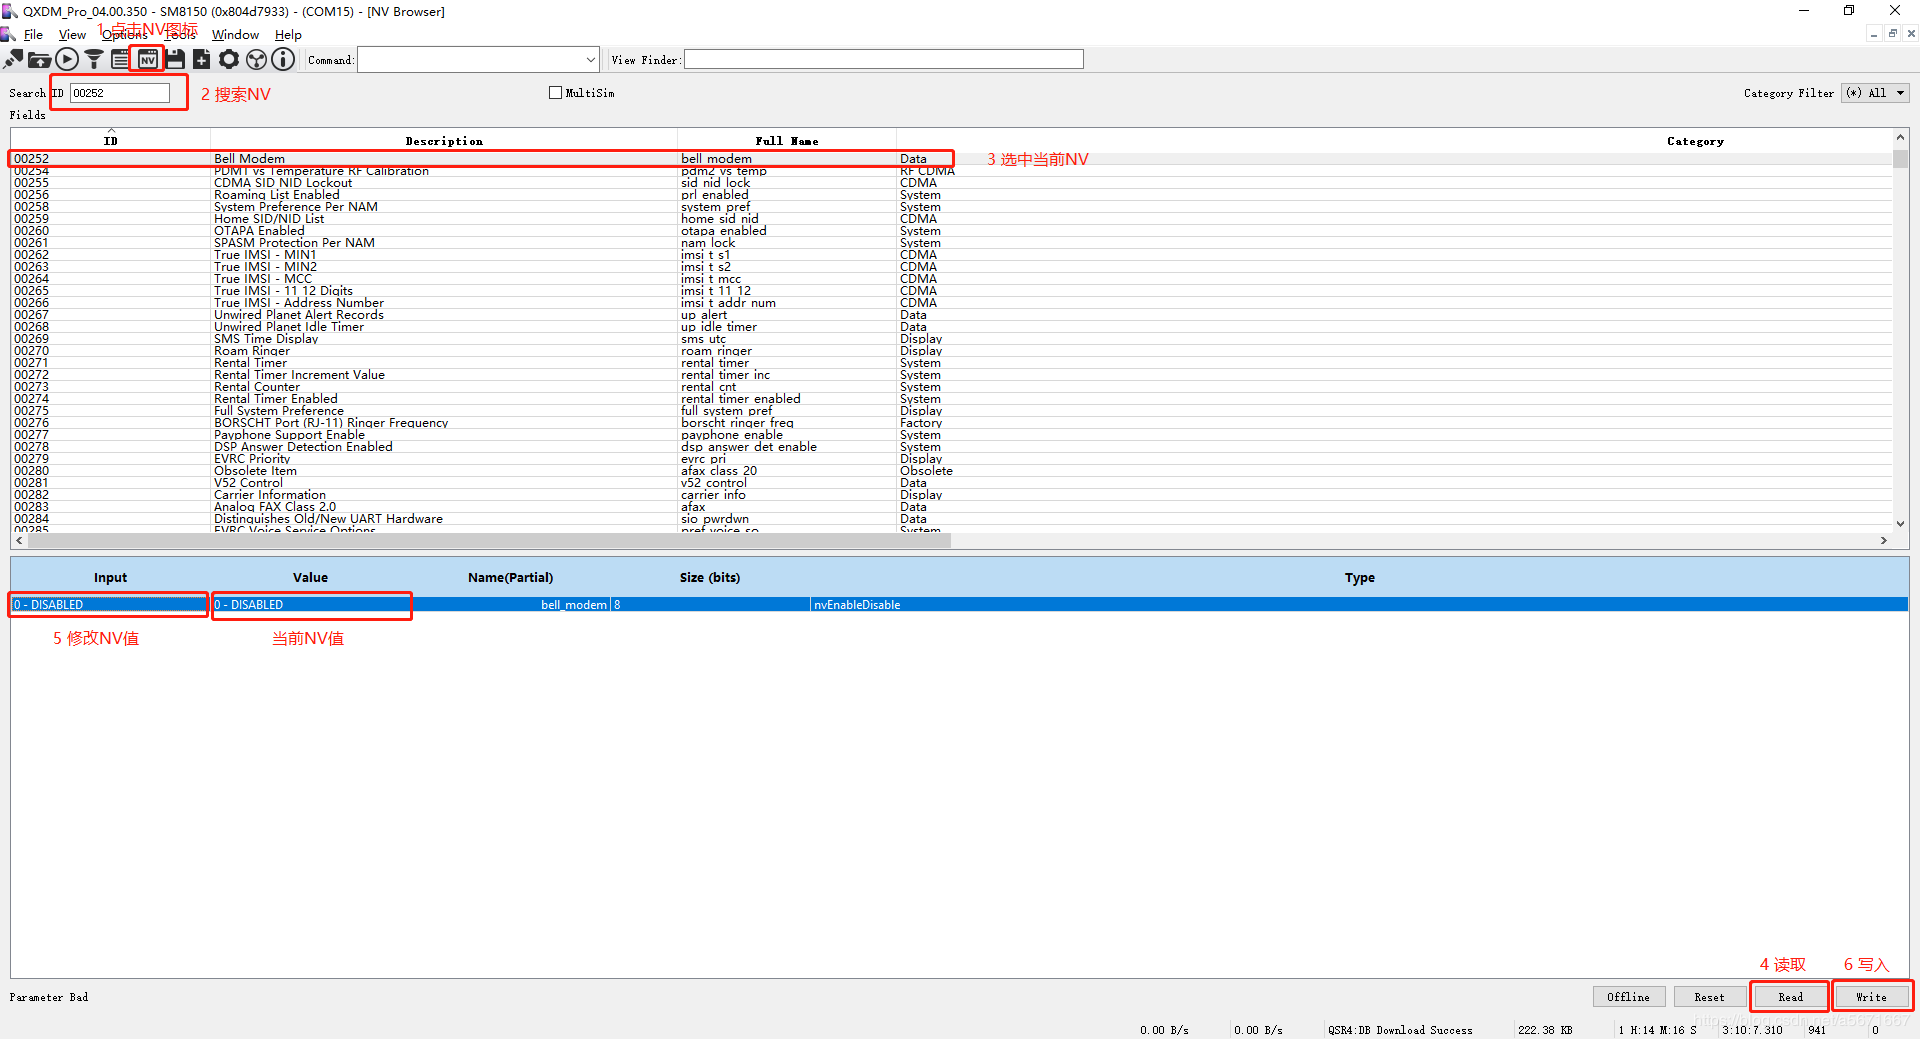Click the save floppy disk icon
The height and width of the screenshot is (1039, 1920).
tap(175, 60)
